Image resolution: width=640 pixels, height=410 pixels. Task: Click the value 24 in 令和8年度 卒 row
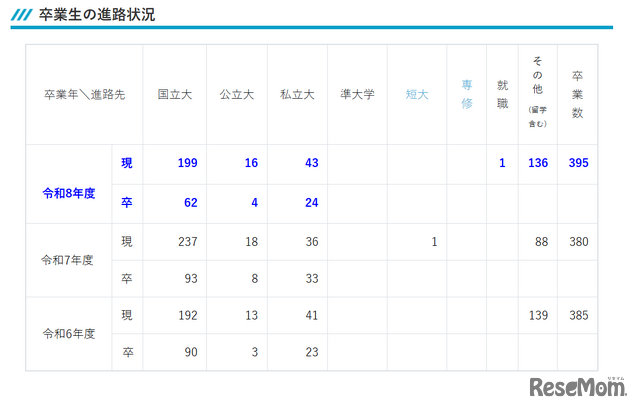311,202
